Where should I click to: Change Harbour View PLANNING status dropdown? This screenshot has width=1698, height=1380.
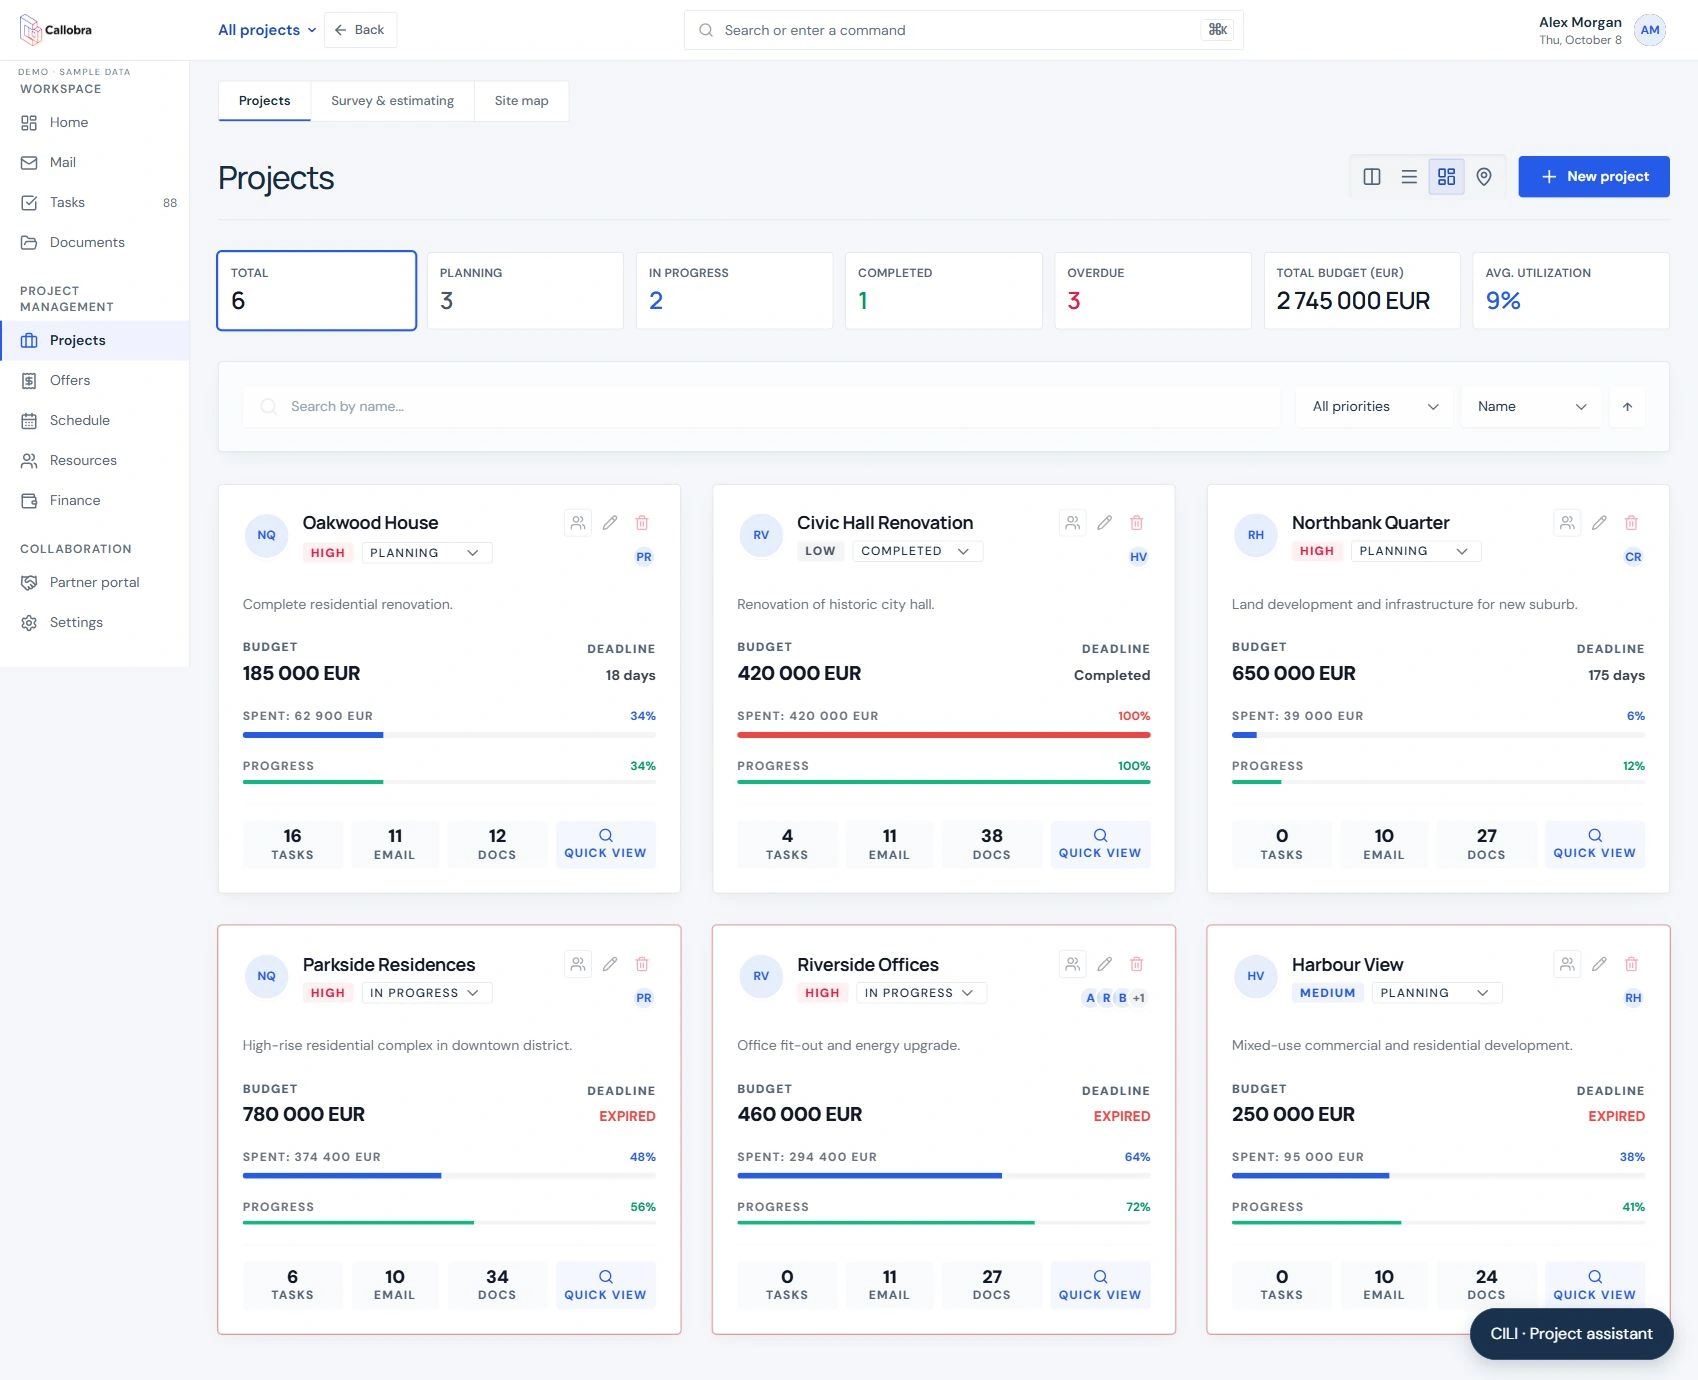[1436, 993]
